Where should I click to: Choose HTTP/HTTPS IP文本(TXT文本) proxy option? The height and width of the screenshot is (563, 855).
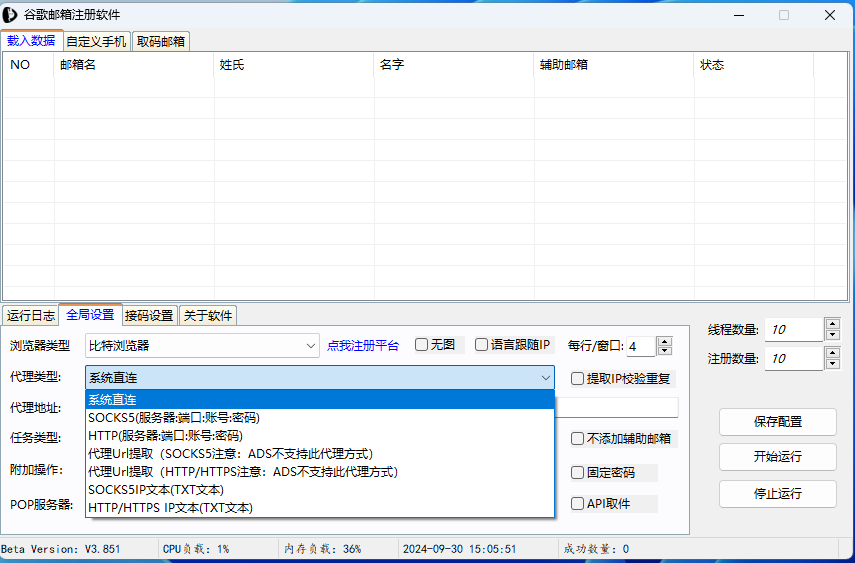pyautogui.click(x=170, y=508)
